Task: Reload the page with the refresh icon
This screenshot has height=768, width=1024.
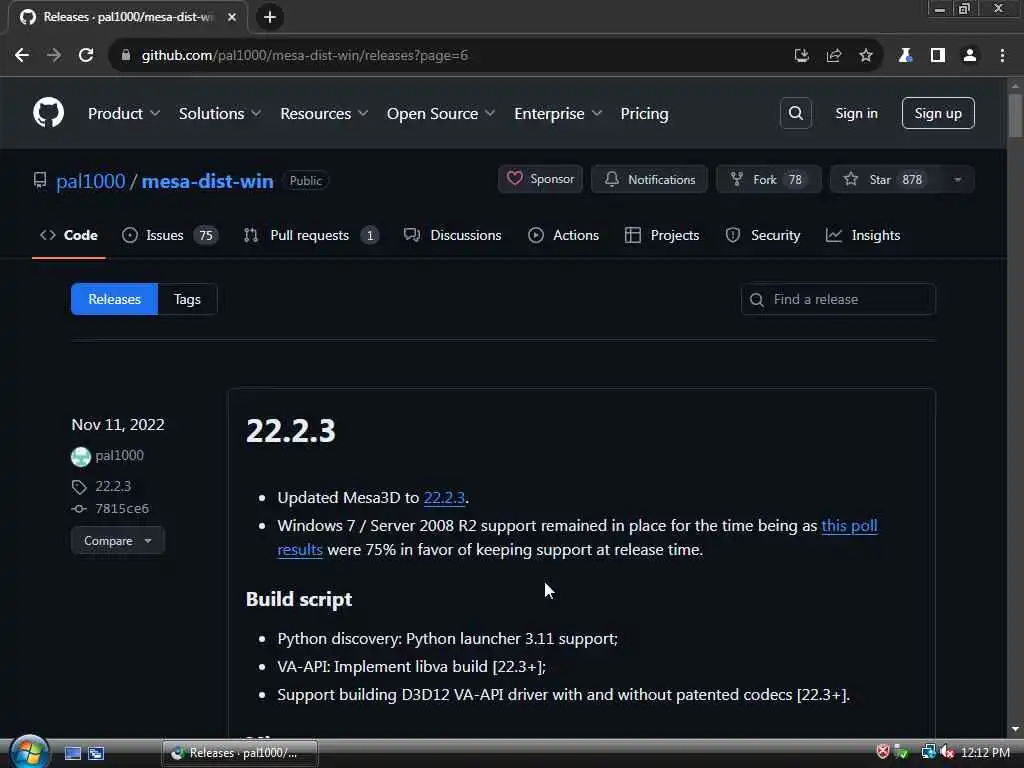Action: click(x=86, y=56)
